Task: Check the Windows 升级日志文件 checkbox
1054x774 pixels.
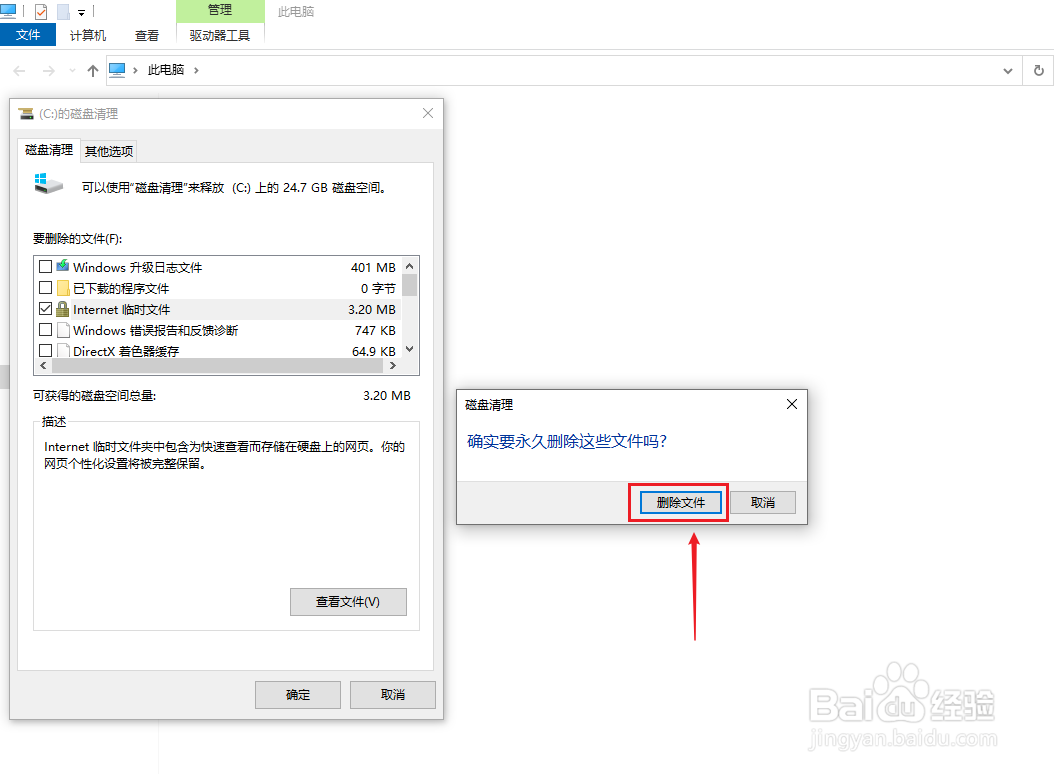Action: point(45,266)
